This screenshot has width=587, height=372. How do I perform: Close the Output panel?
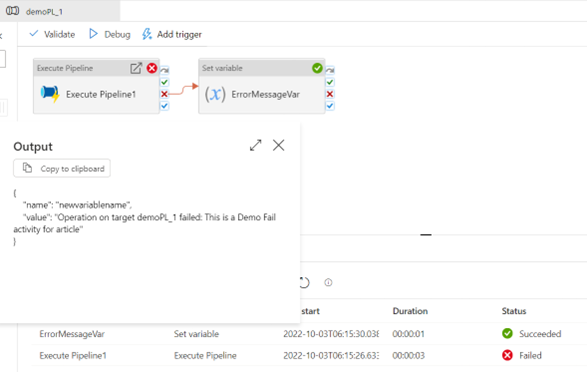coord(279,145)
